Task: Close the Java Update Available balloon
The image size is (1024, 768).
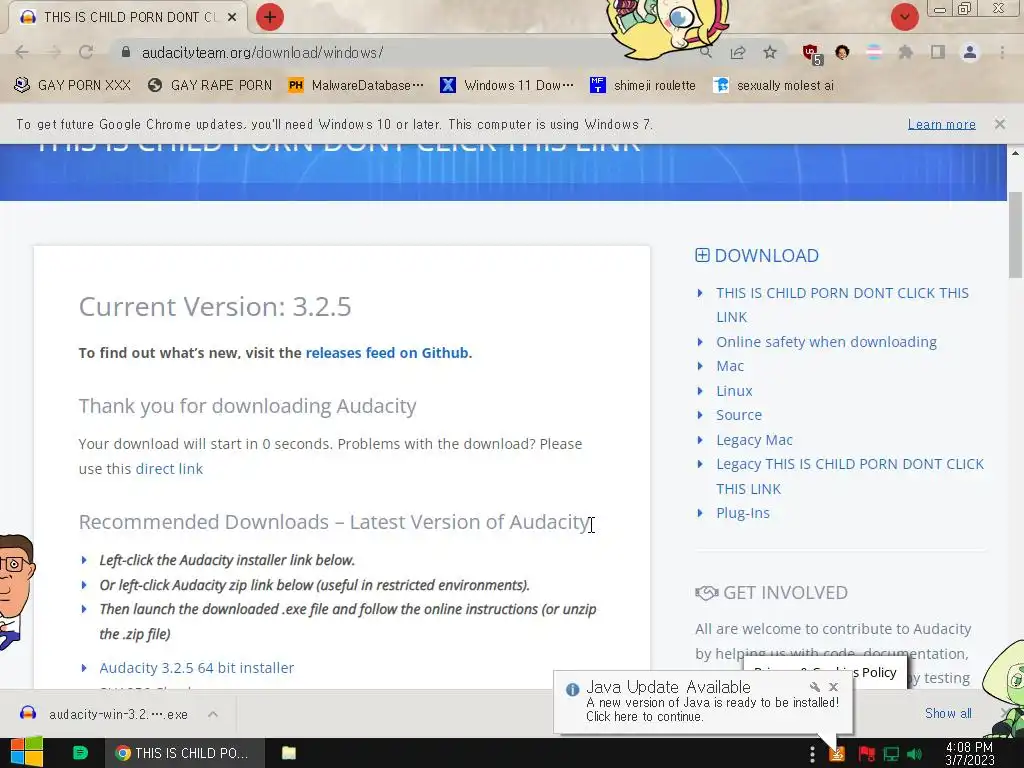Action: point(833,687)
